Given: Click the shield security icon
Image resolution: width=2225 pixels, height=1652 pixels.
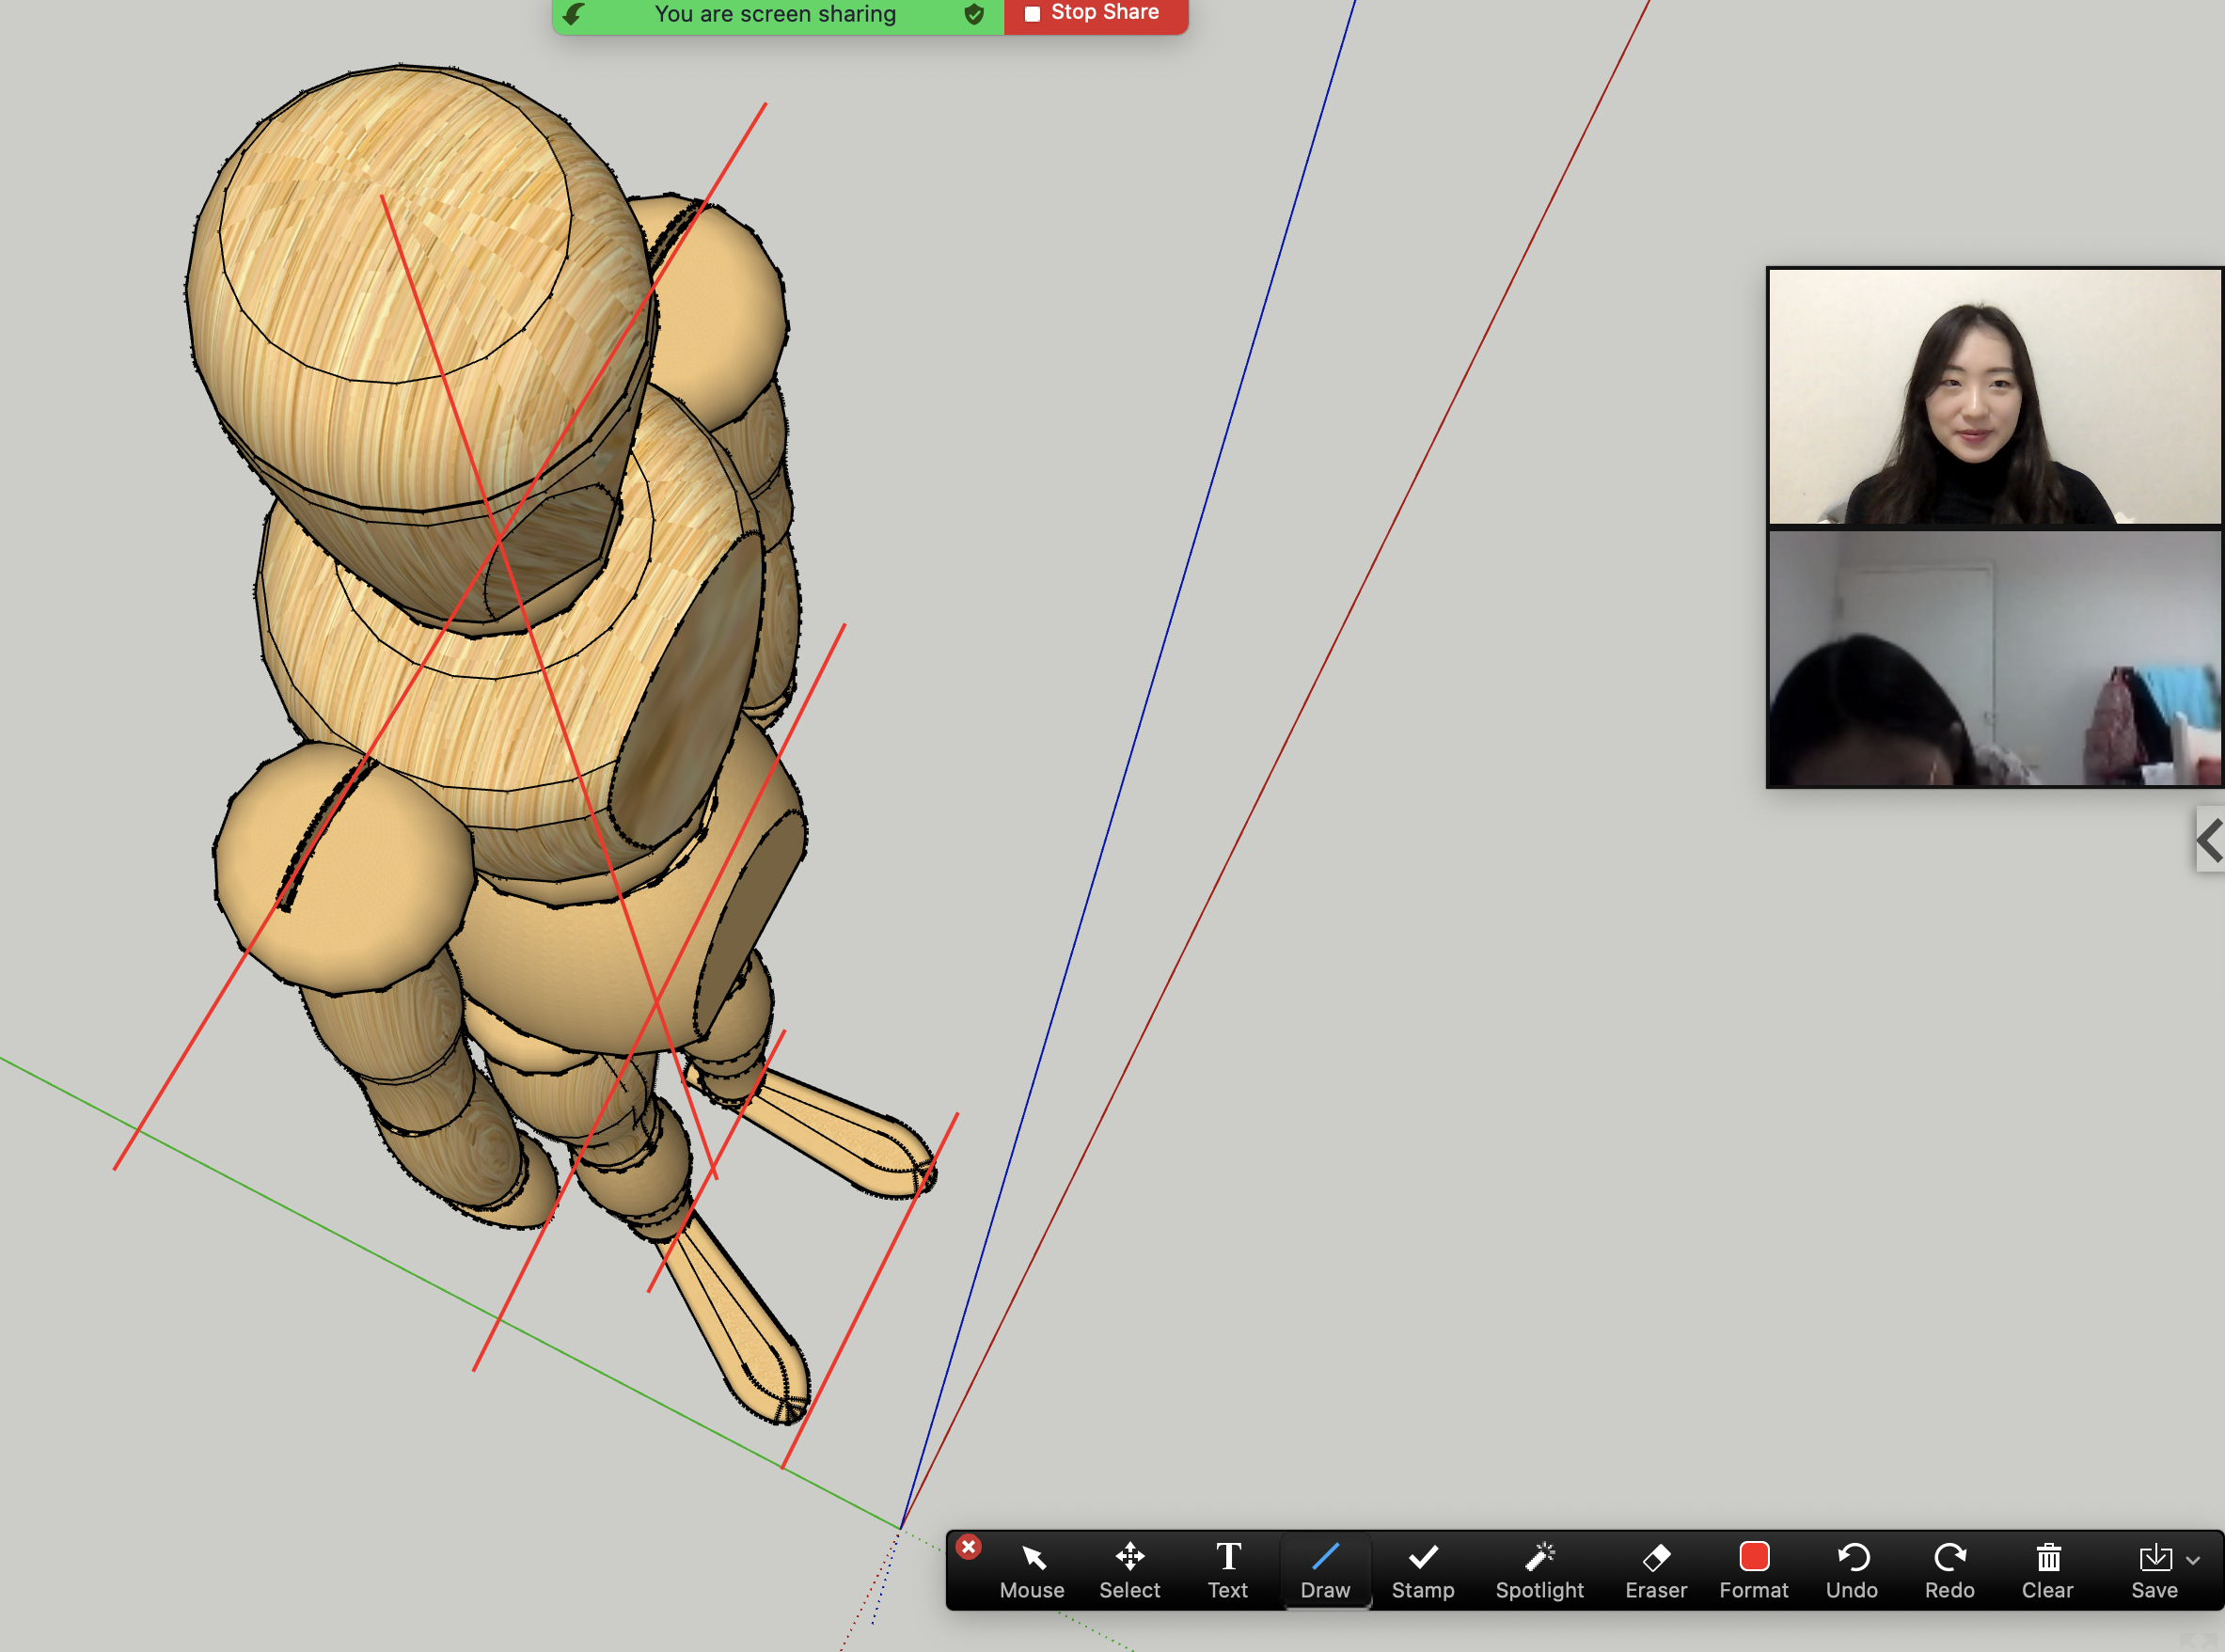Looking at the screenshot, I should coord(974,14).
